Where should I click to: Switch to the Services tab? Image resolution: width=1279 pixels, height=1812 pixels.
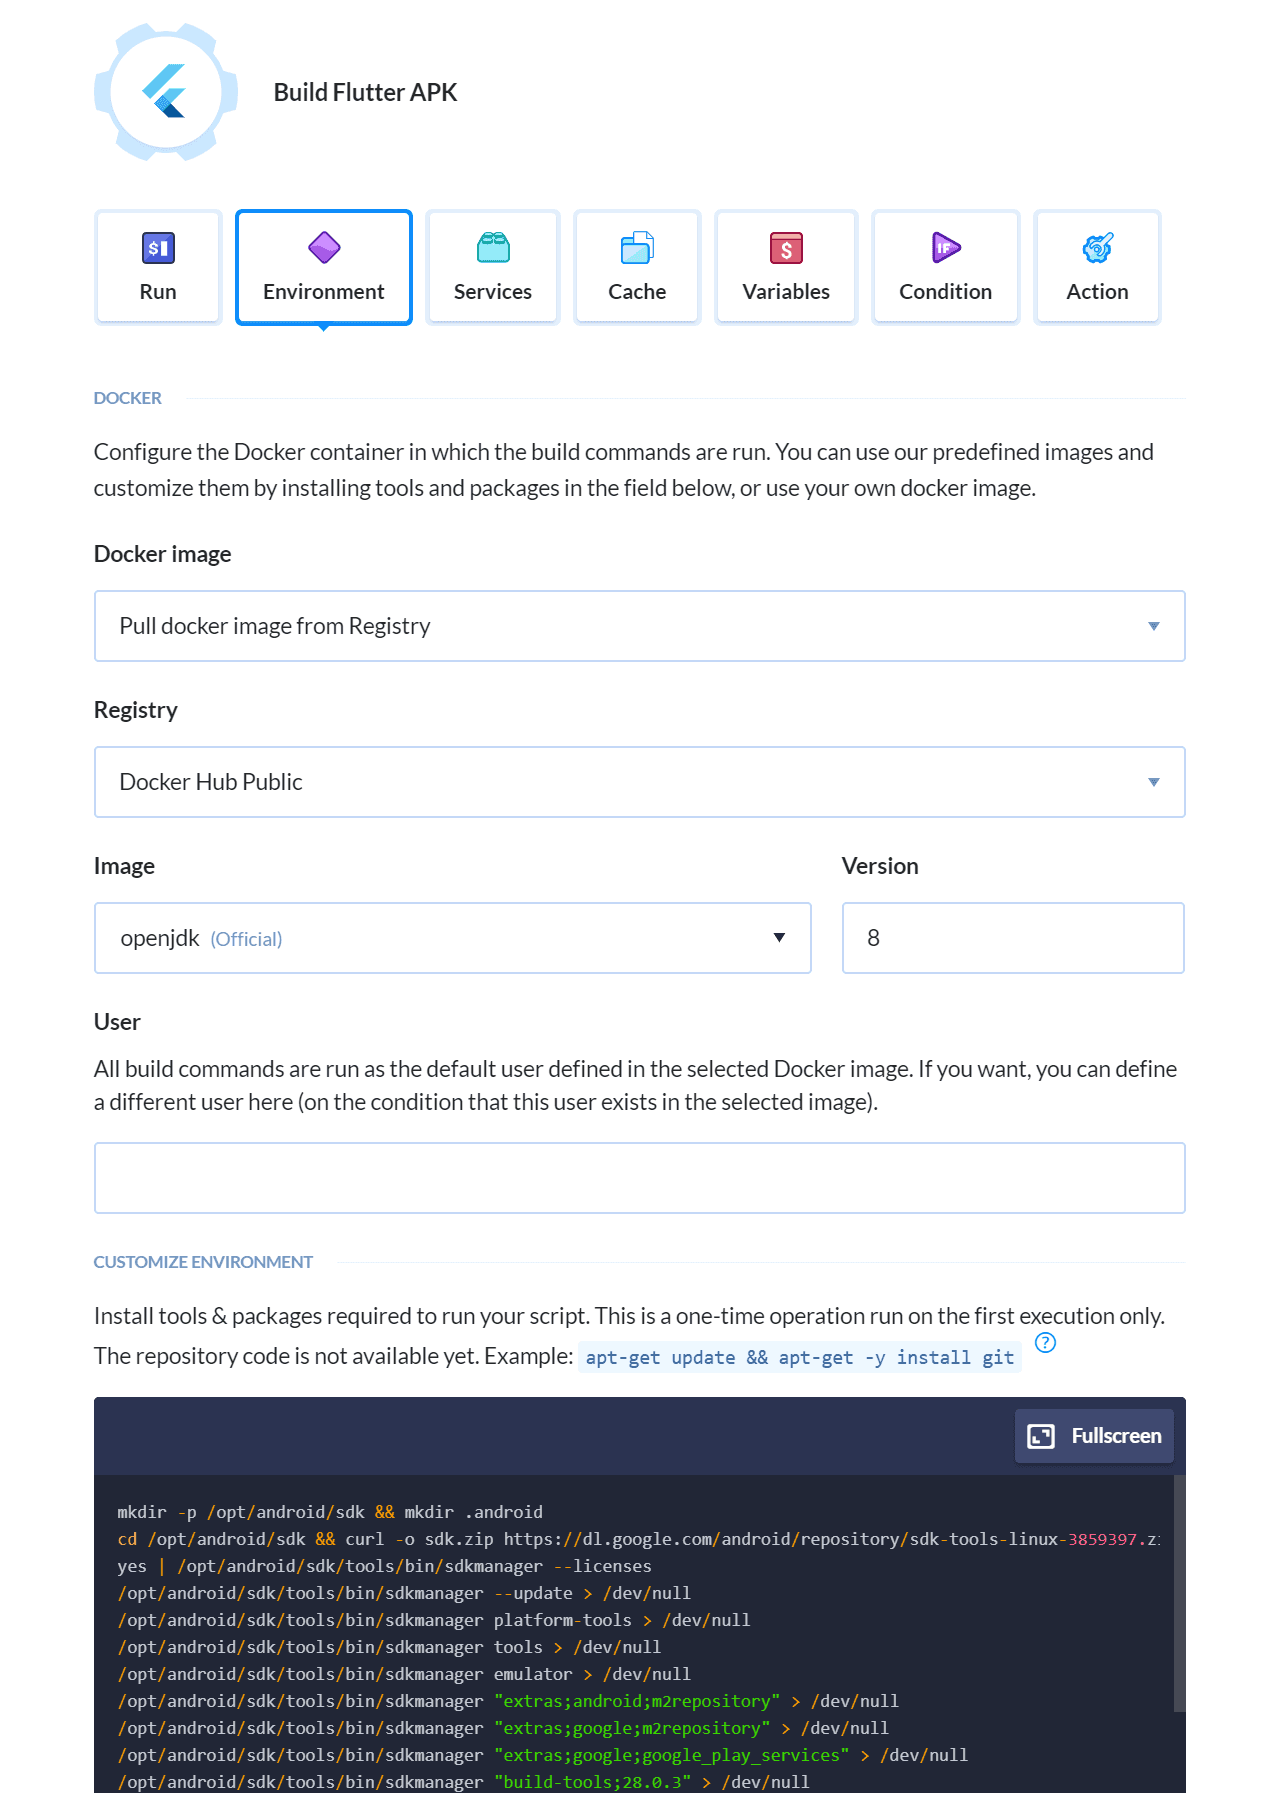click(x=493, y=268)
